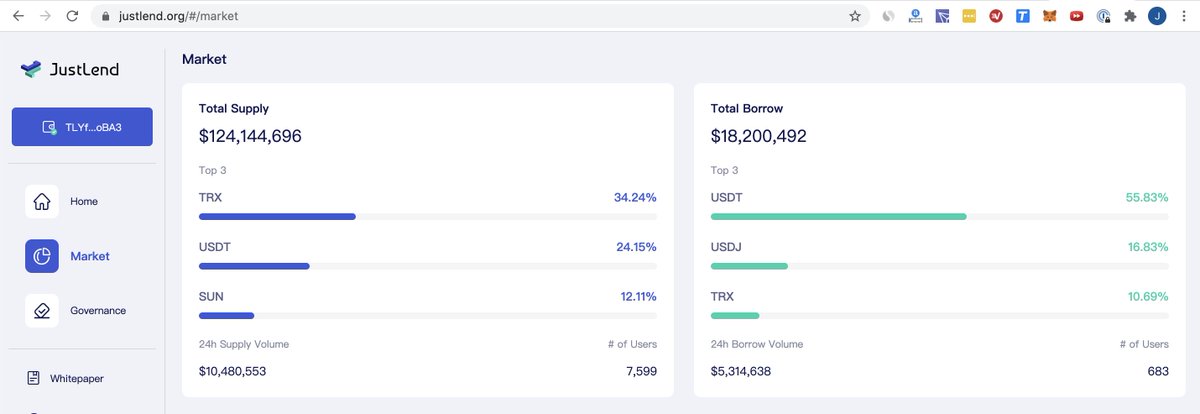Viewport: 1200px width, 414px height.
Task: Click the 24h Borrow Volume $5,314,638
Action: (741, 371)
